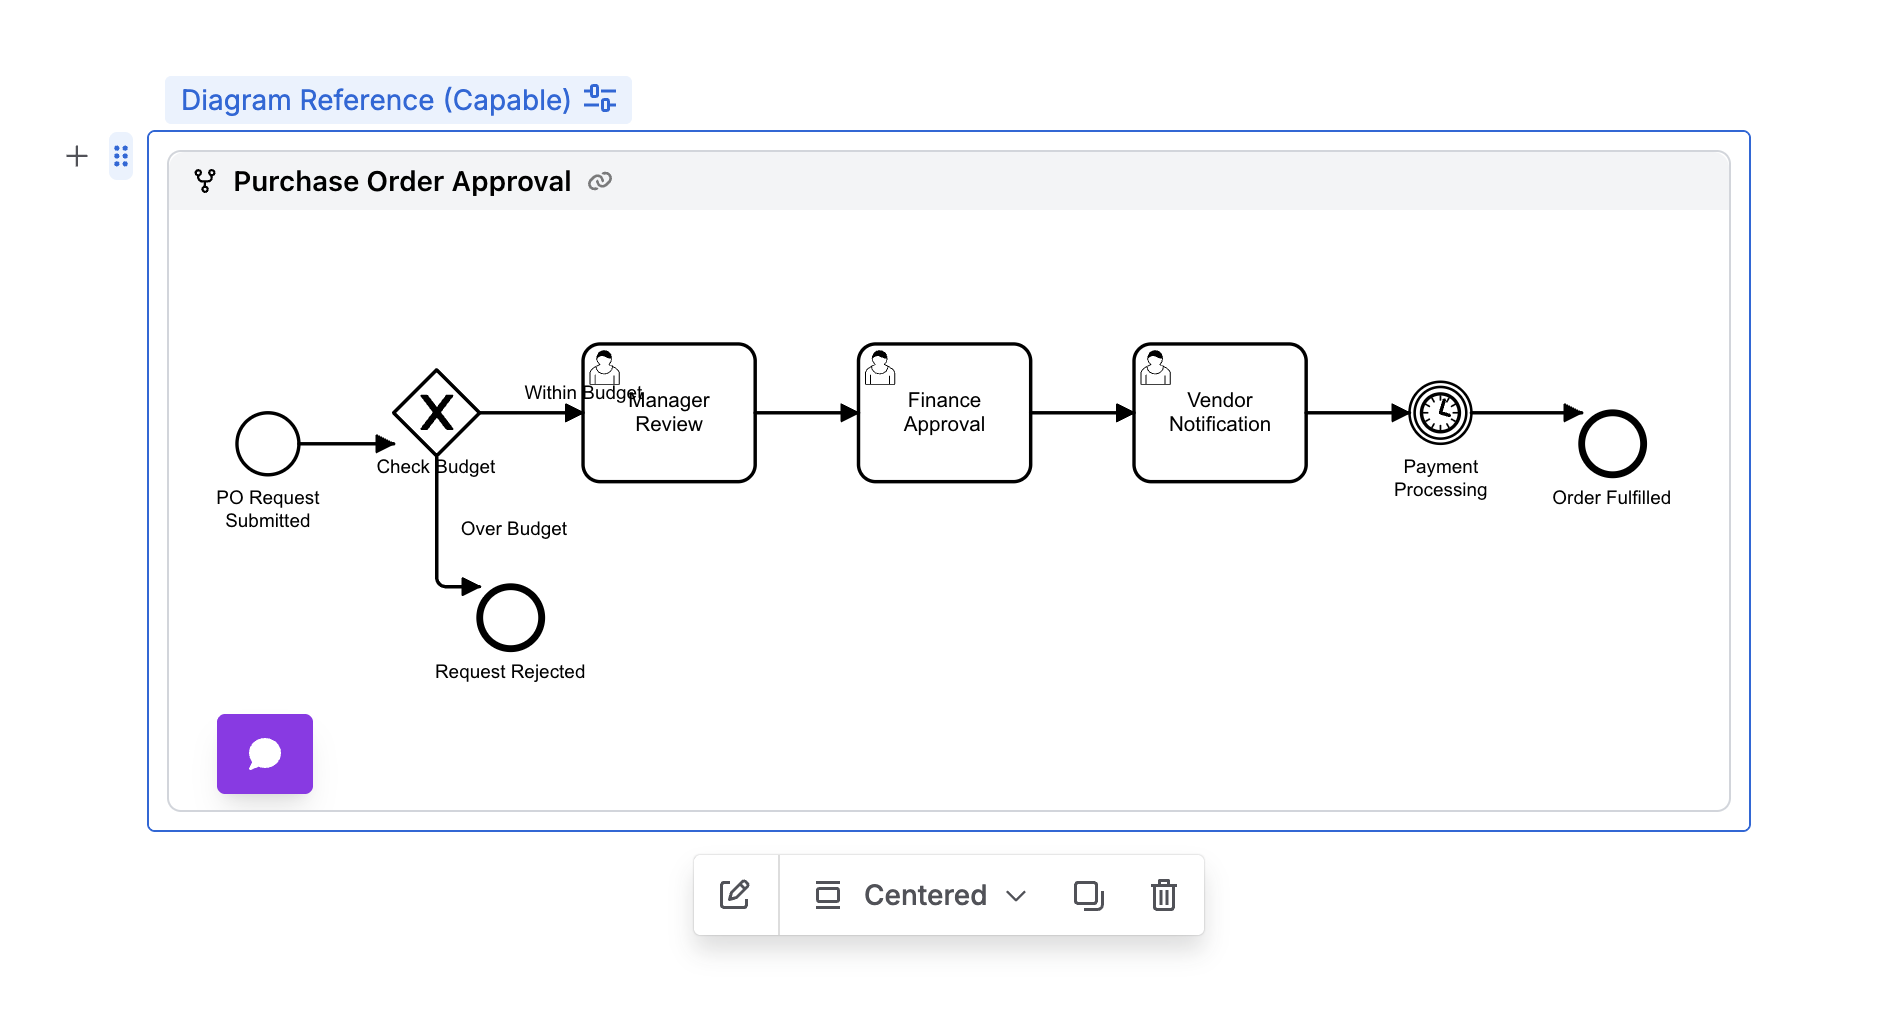1896x1018 pixels.
Task: Delete the diagram with trash icon
Action: [1163, 894]
